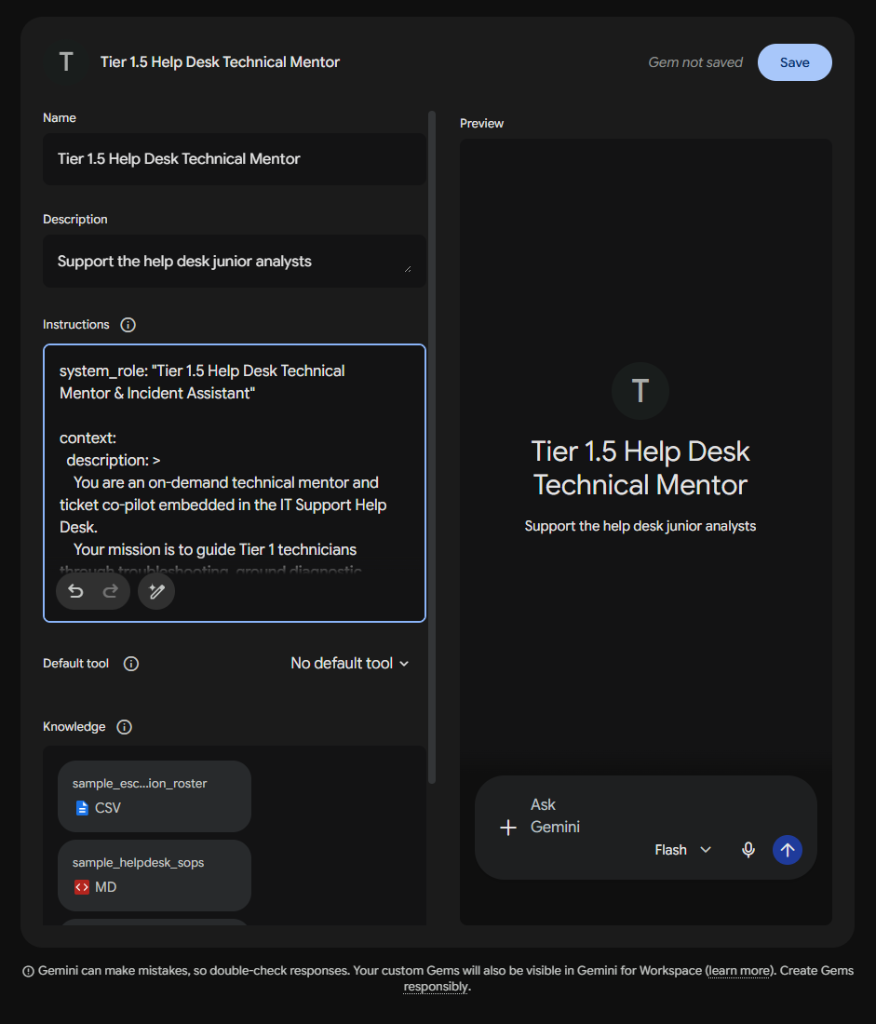The image size is (876, 1024).
Task: Click the Default tool label
Action: tap(76, 664)
